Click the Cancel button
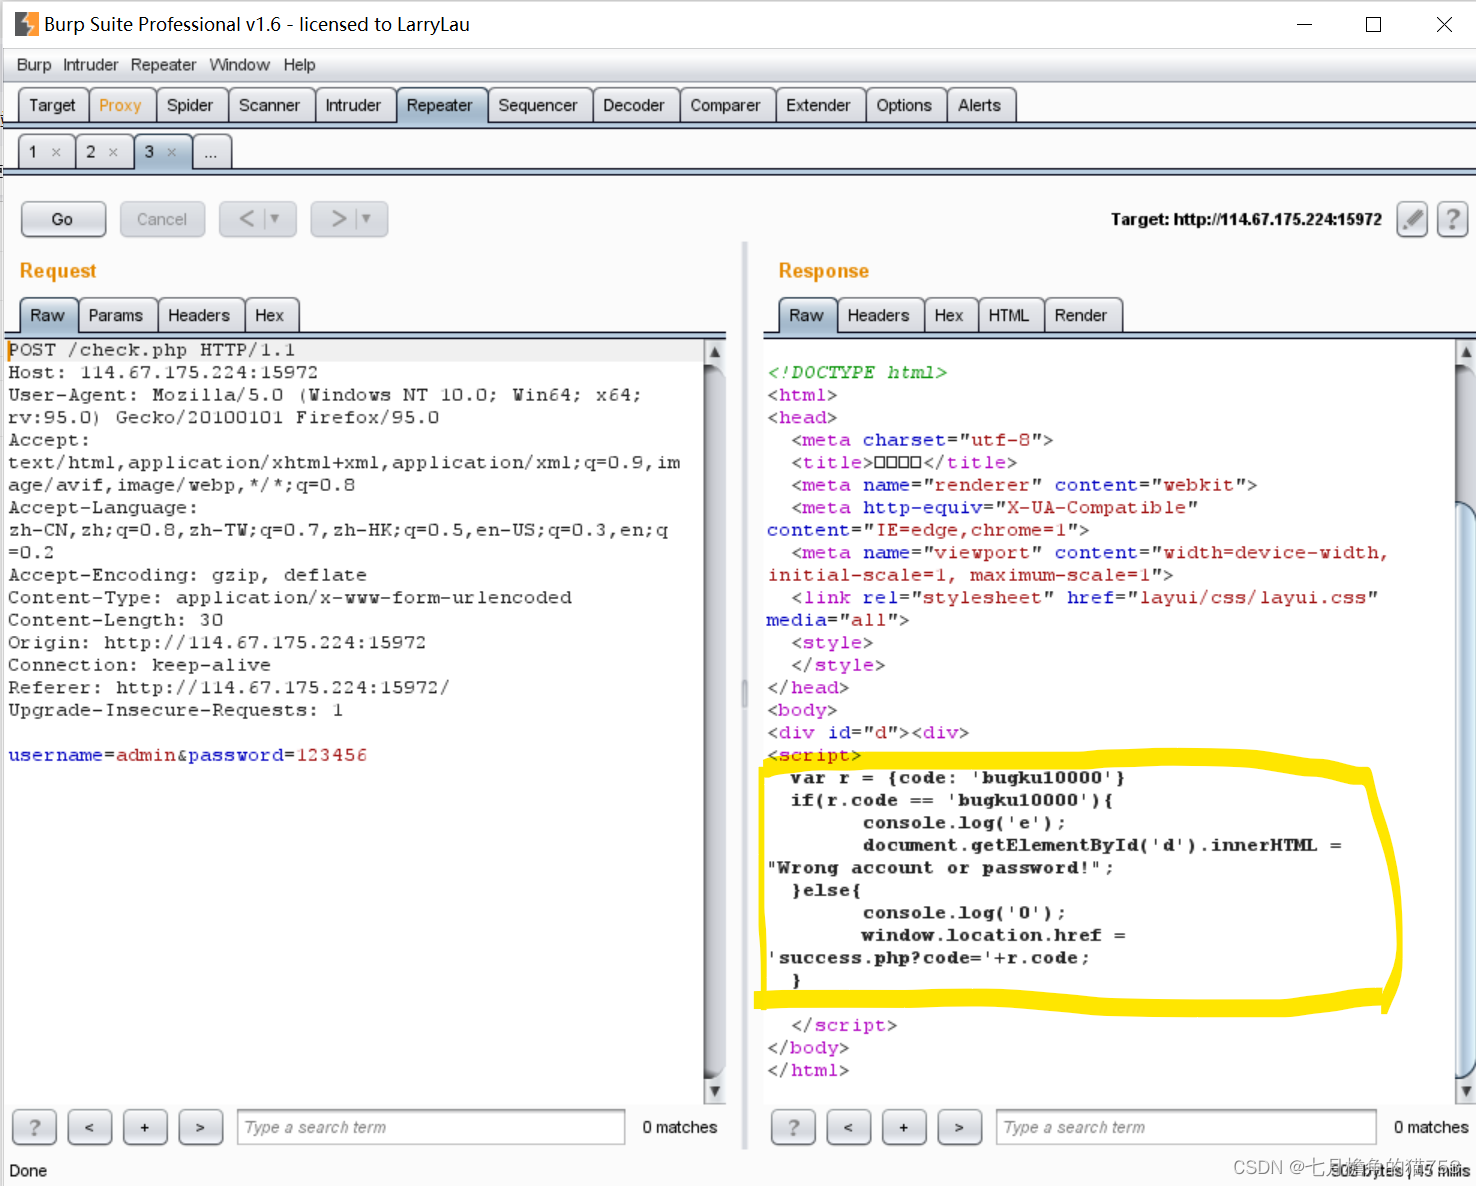The width and height of the screenshot is (1476, 1186). pos(162,219)
